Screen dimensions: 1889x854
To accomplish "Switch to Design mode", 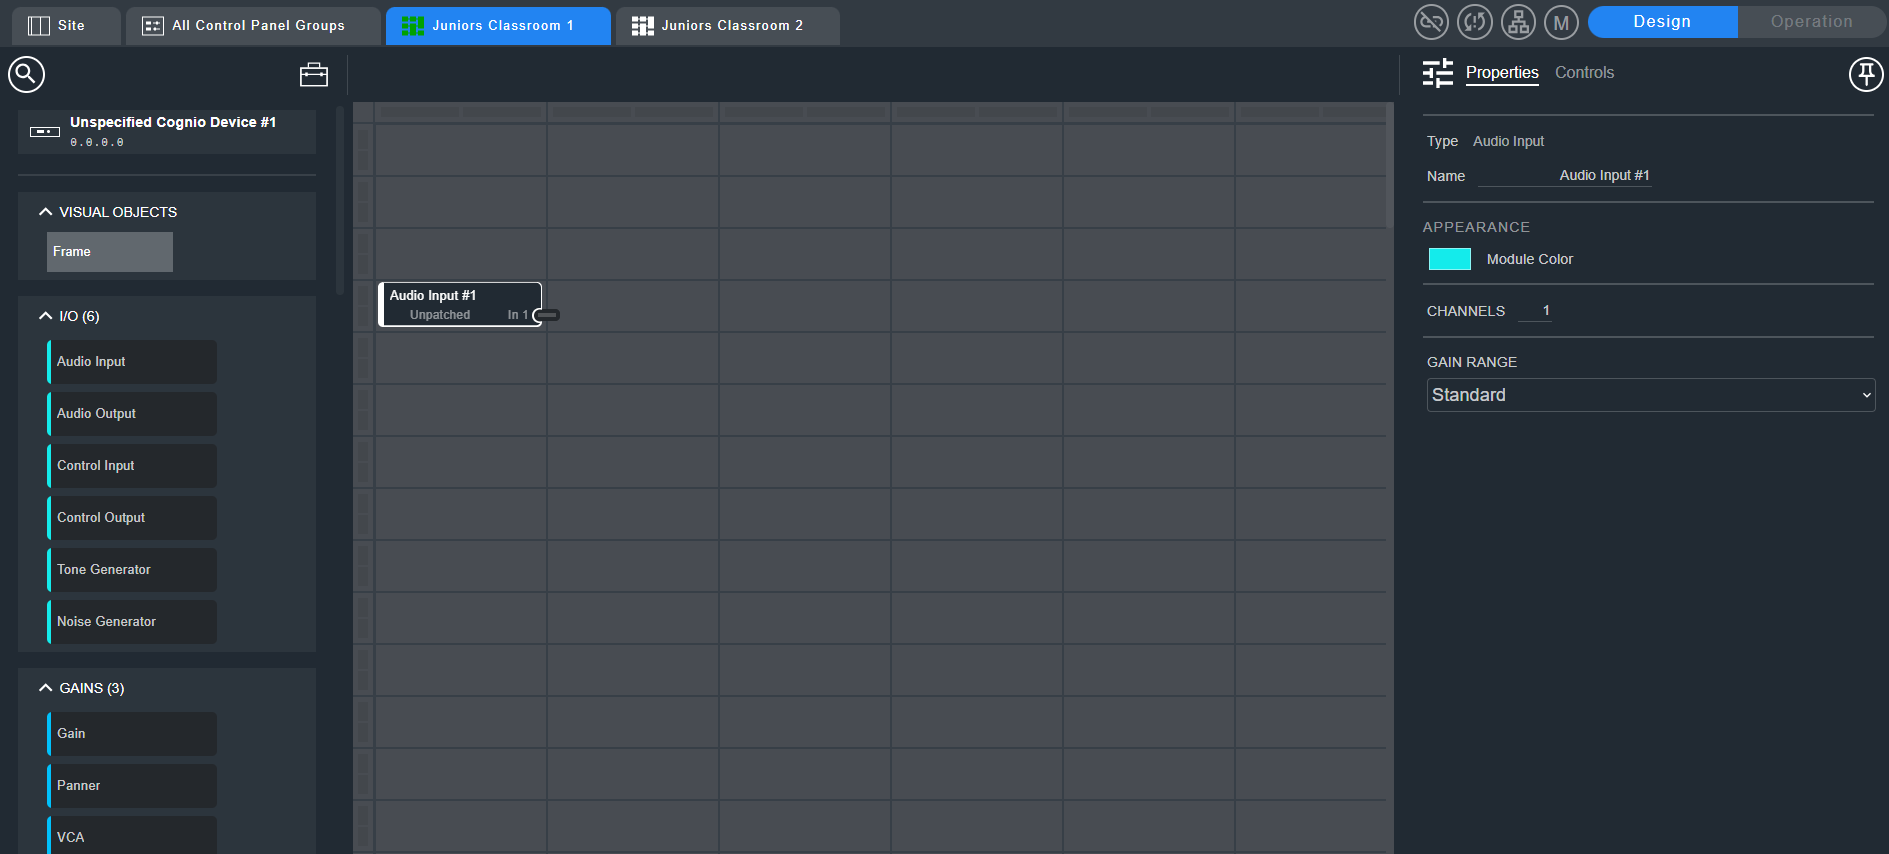I will tap(1662, 22).
